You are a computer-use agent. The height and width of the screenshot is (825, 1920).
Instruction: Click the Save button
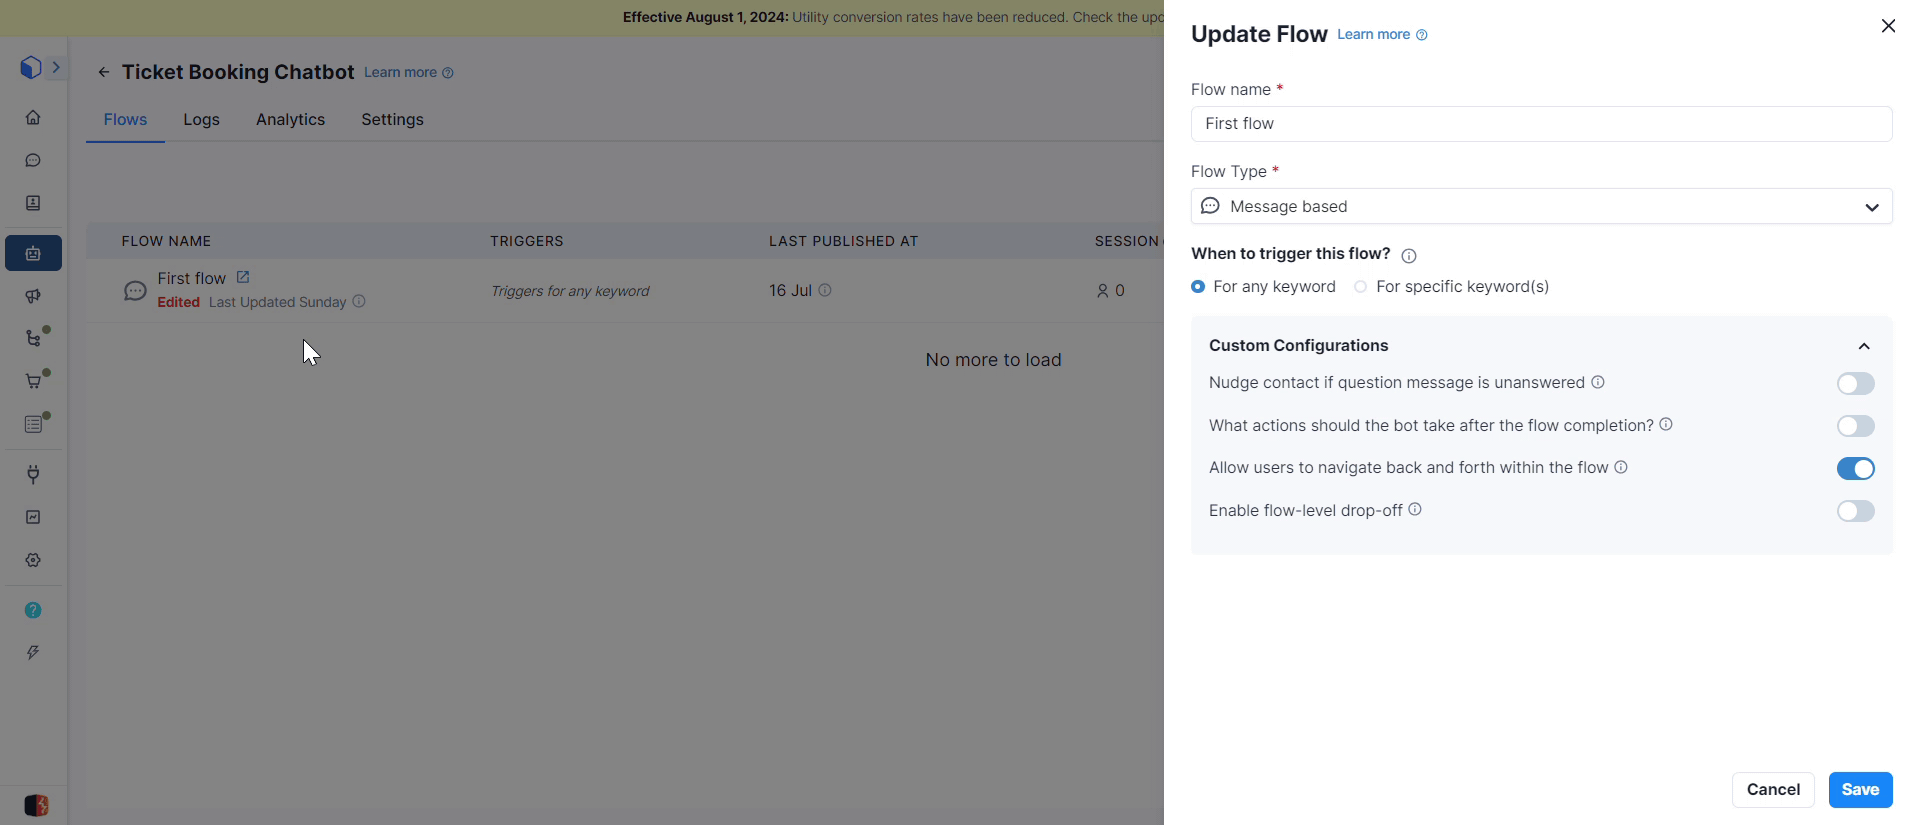(1860, 790)
